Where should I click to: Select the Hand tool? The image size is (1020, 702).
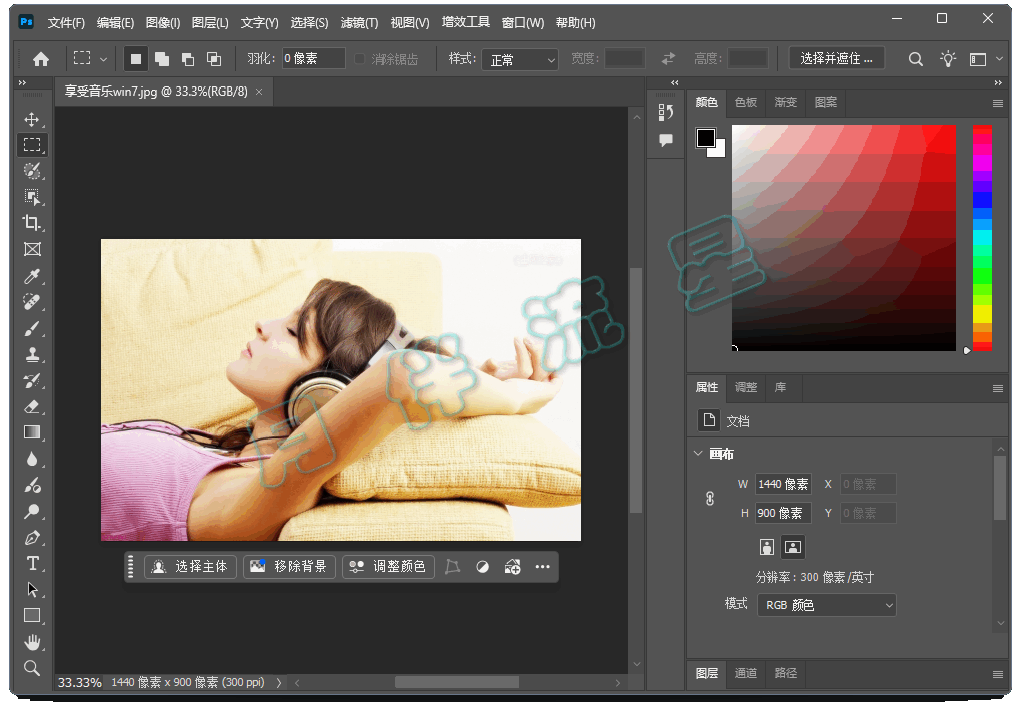point(32,641)
